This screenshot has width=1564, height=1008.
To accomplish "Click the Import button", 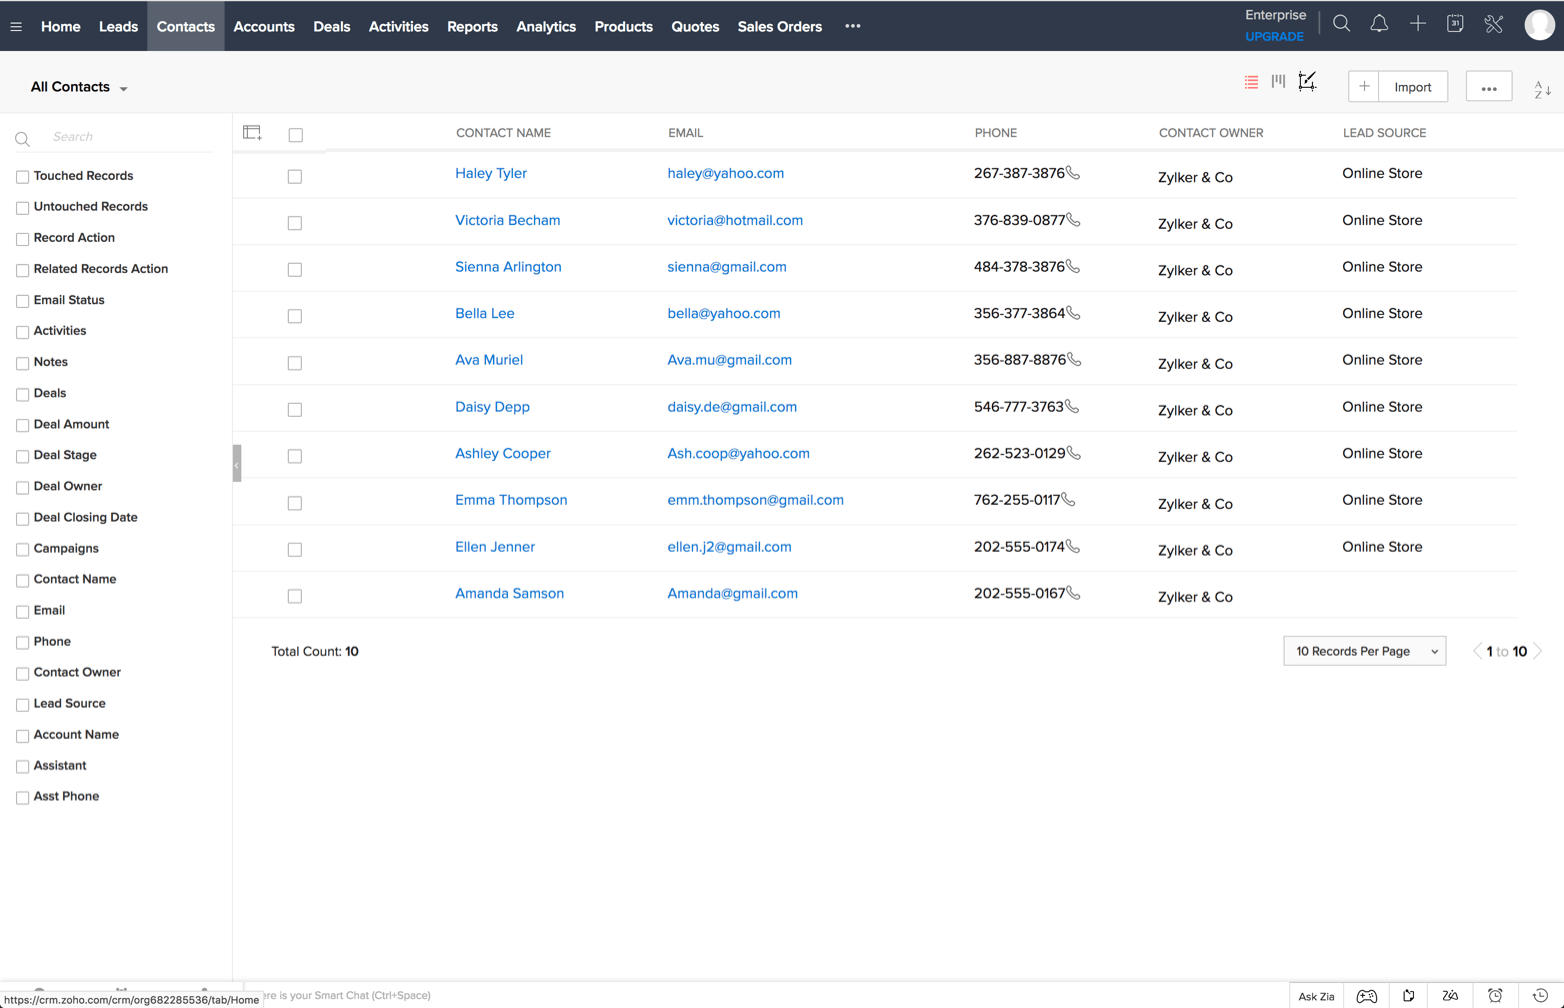I will click(1412, 87).
